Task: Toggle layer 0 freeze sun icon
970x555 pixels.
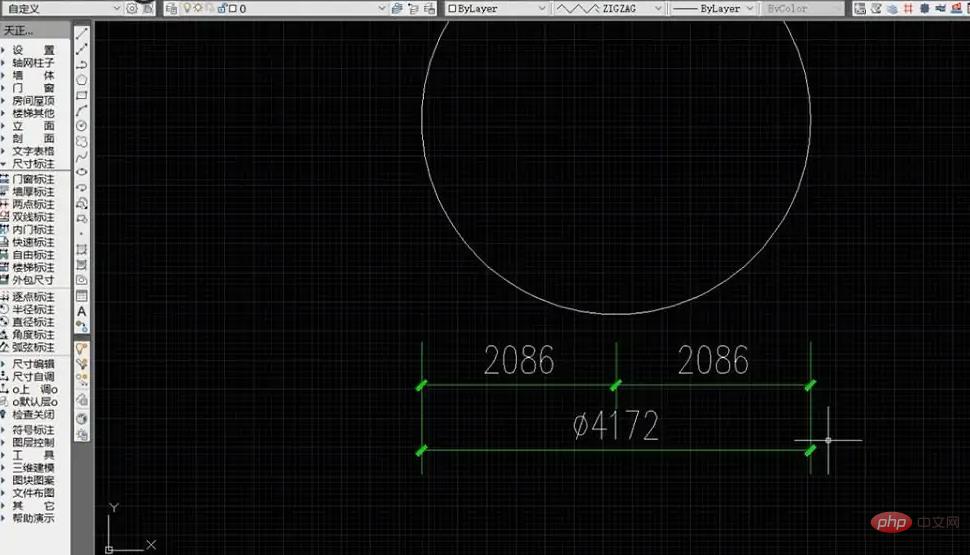Action: pyautogui.click(x=198, y=8)
